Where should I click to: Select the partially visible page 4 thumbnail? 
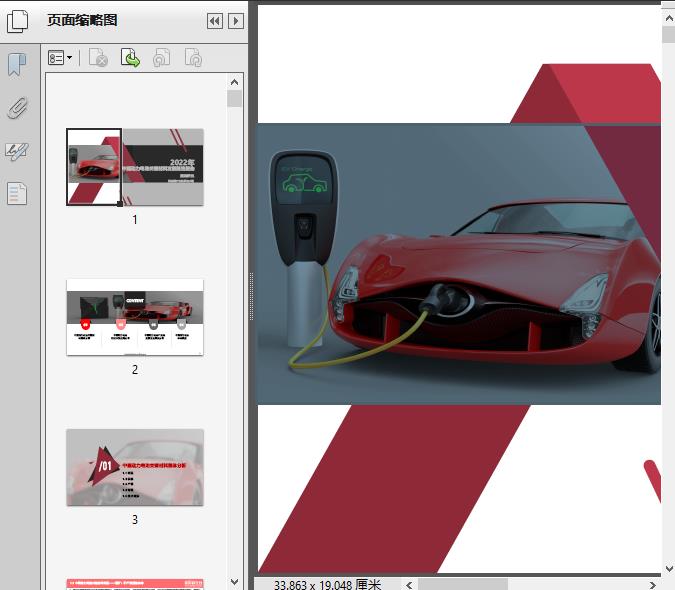(x=135, y=584)
